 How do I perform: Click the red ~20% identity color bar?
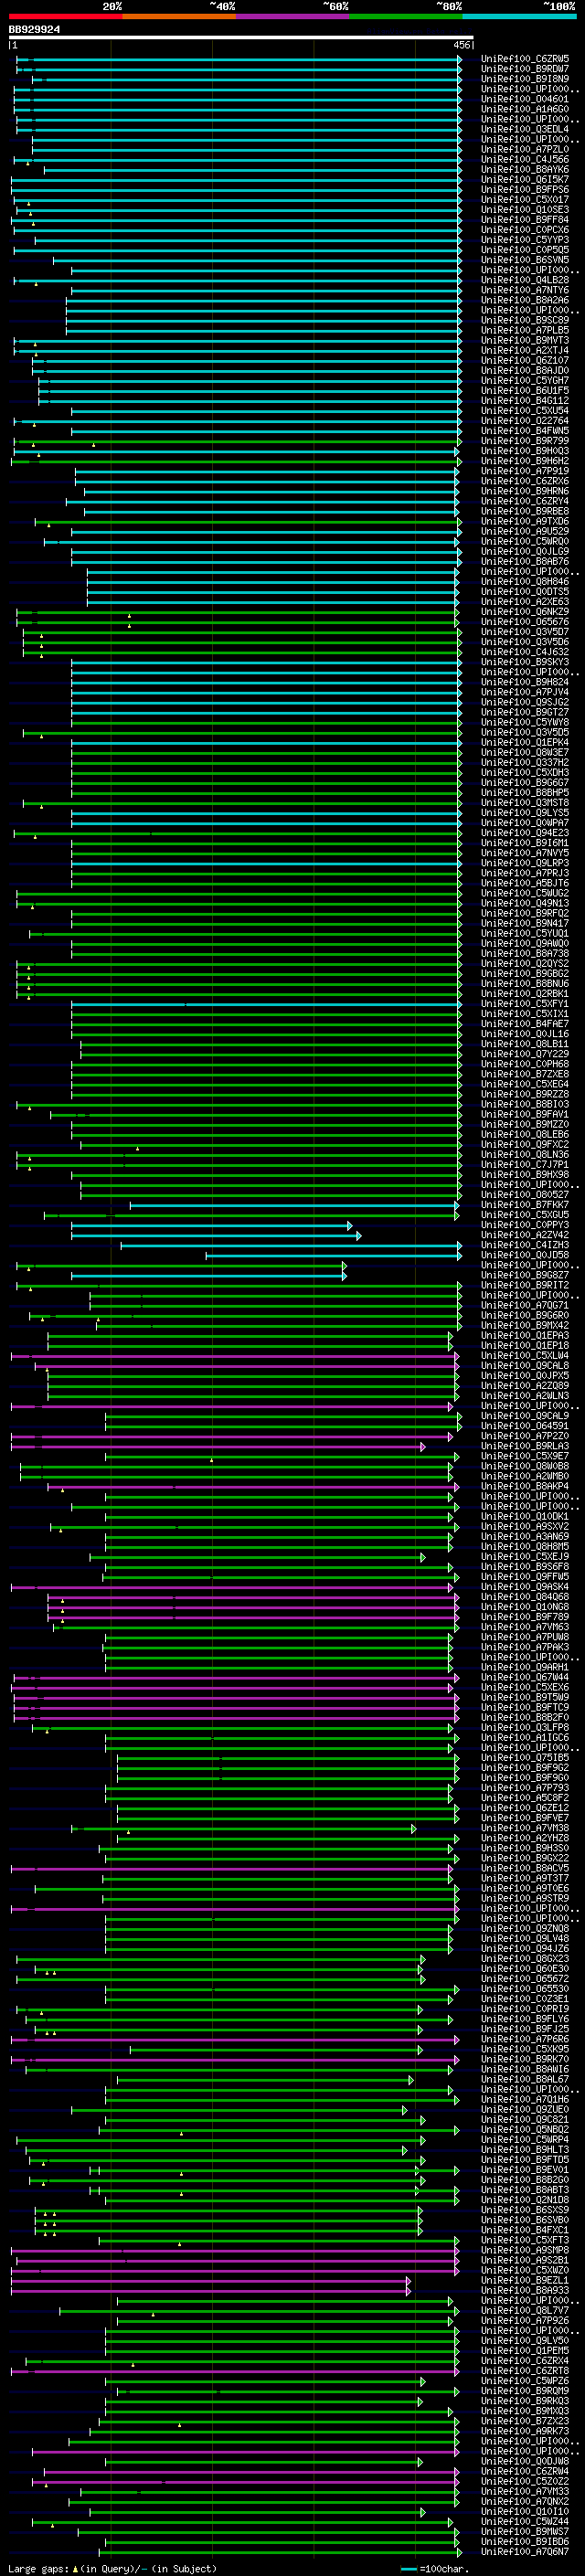(x=65, y=16)
